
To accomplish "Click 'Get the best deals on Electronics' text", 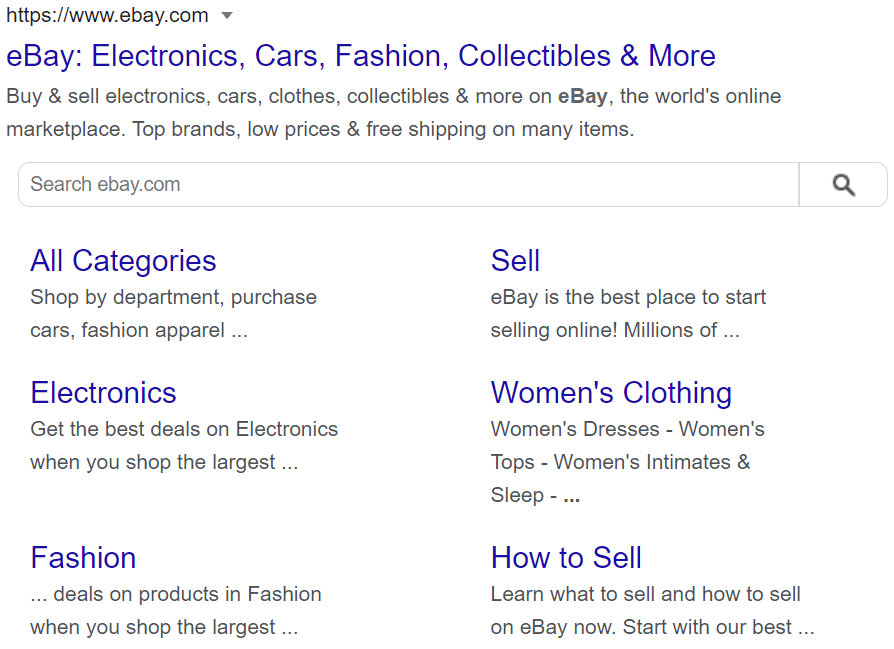I will coord(184,429).
